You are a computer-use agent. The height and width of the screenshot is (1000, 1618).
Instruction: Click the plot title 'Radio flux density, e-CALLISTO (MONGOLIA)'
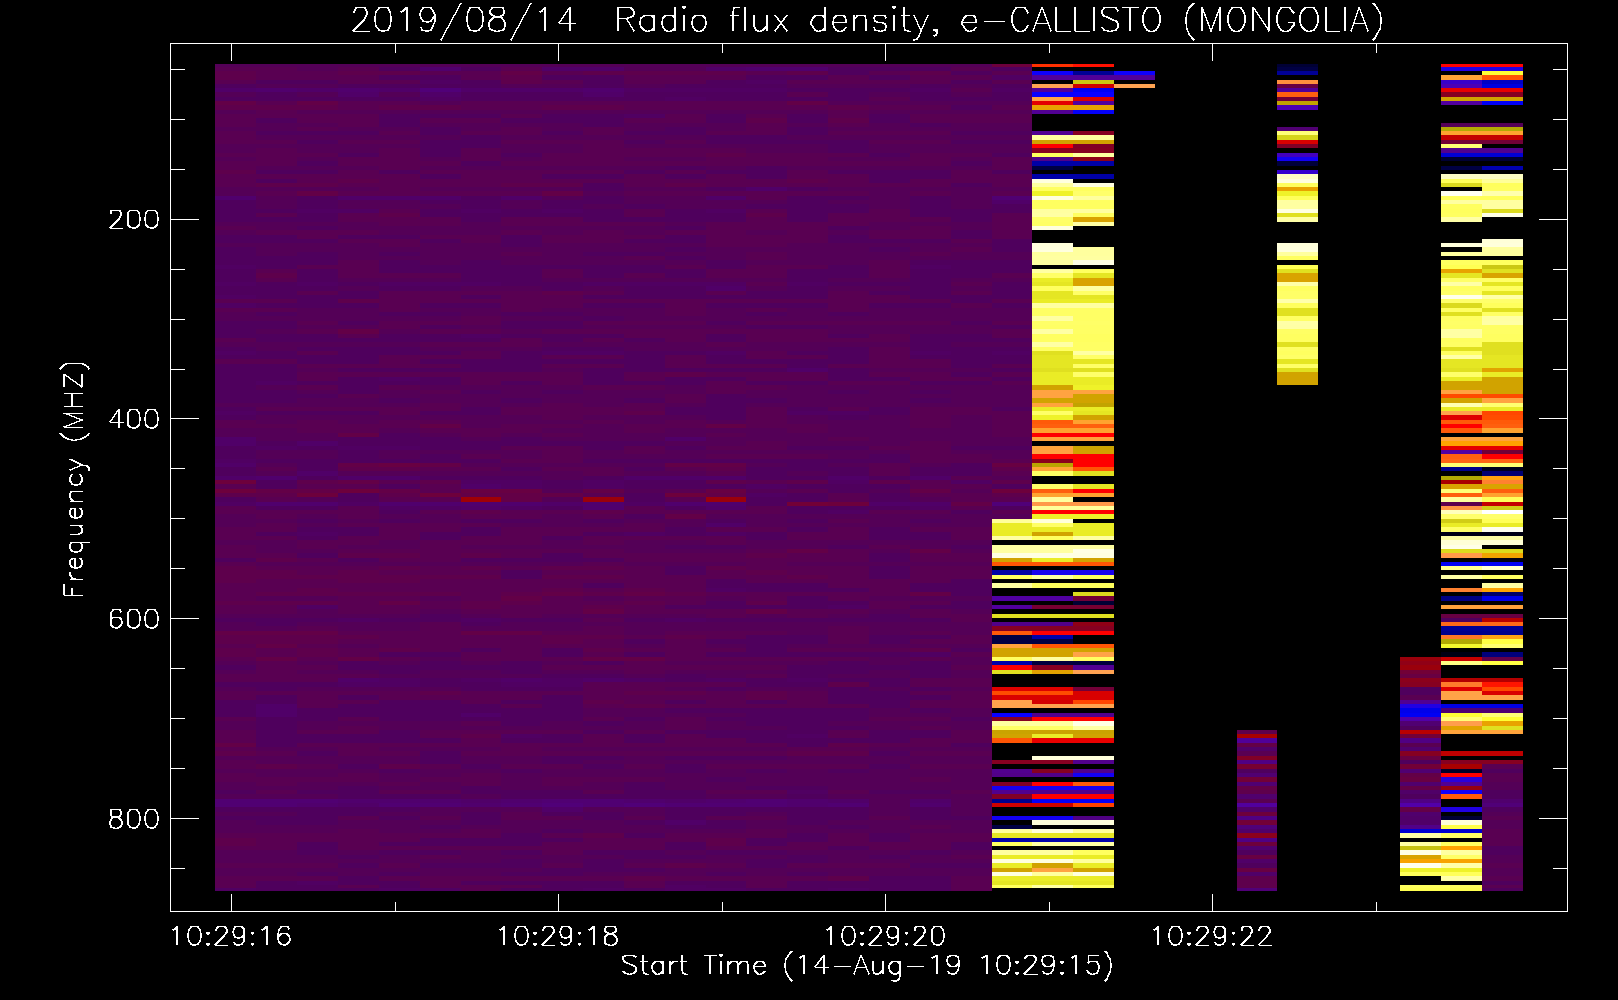[x=998, y=20]
